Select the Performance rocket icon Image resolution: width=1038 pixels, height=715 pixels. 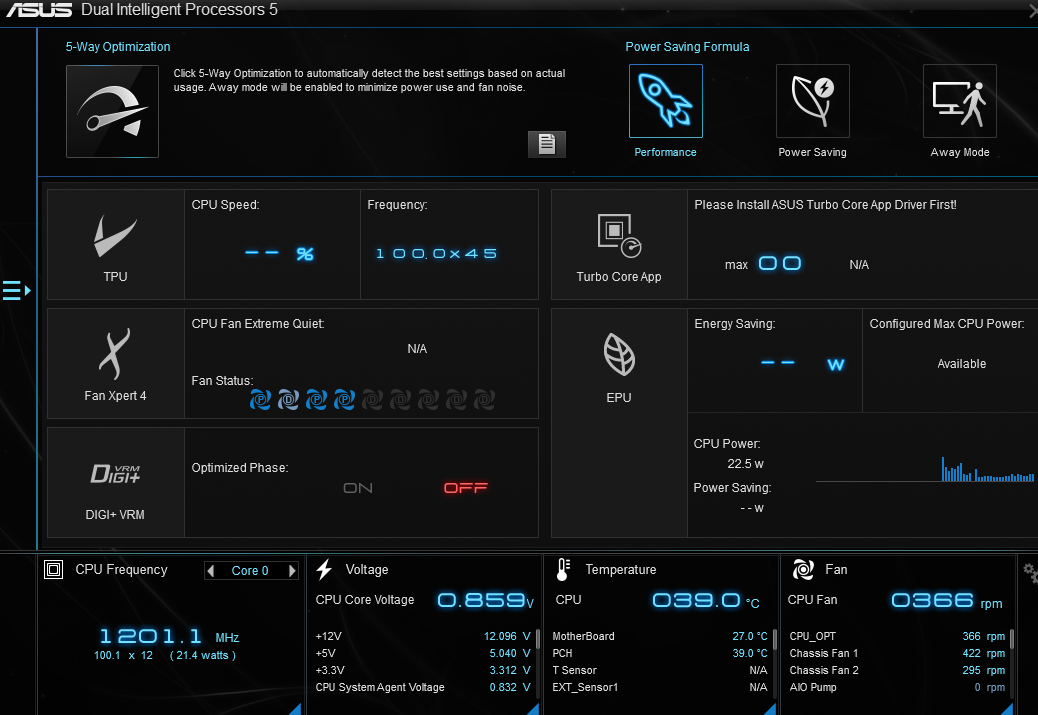click(x=665, y=101)
